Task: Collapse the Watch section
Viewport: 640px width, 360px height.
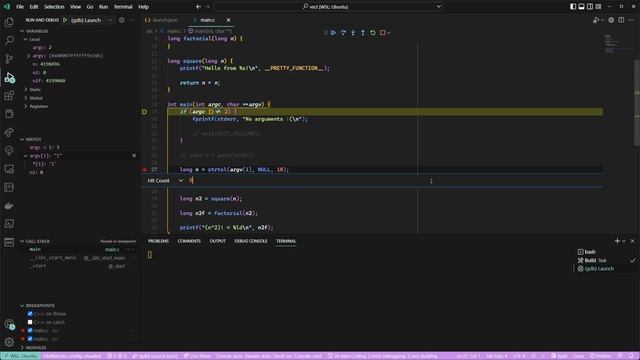Action: pyautogui.click(x=22, y=139)
